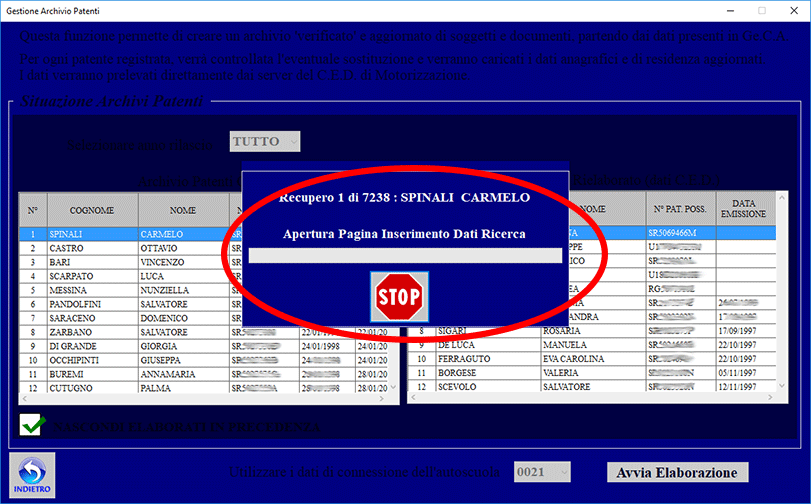Viewport: 811px width, 504px height.
Task: Select the BORGESE surname cell
Action: (489, 372)
